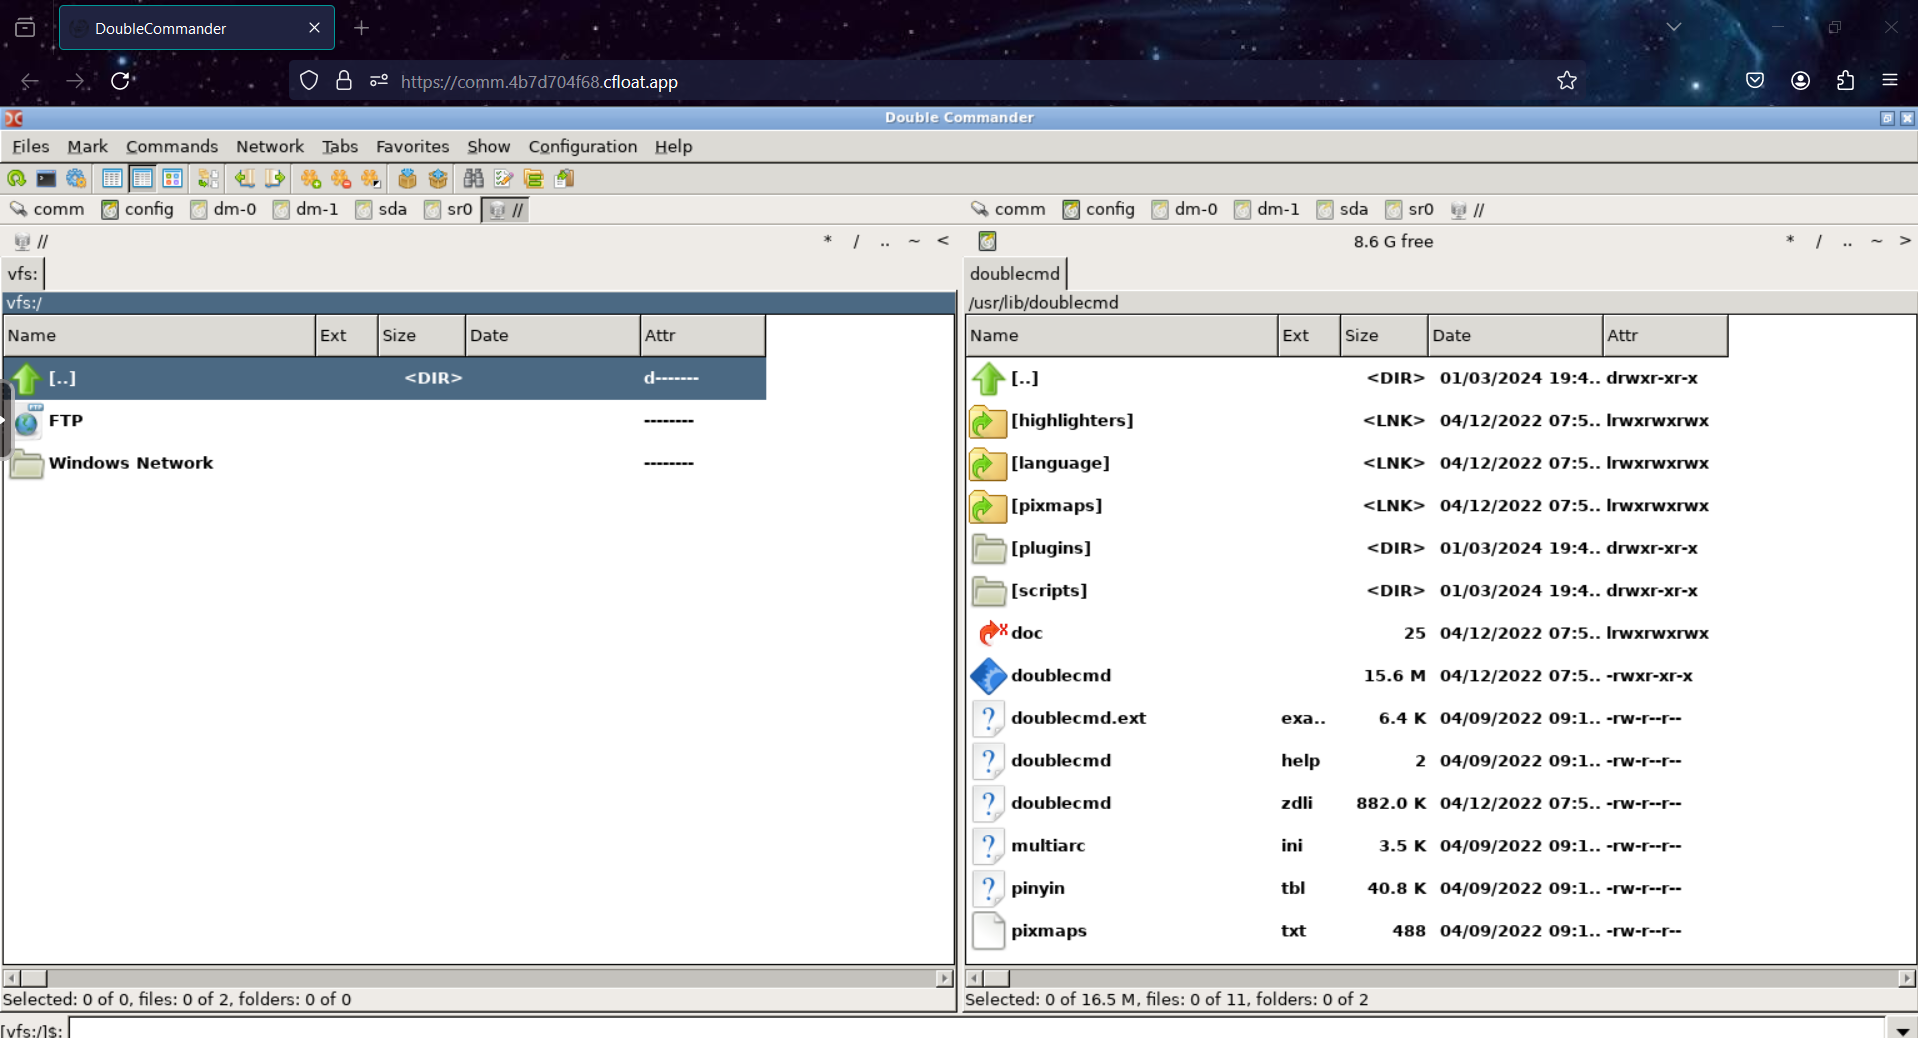Click the target equals source left-arrow icon

click(244, 178)
